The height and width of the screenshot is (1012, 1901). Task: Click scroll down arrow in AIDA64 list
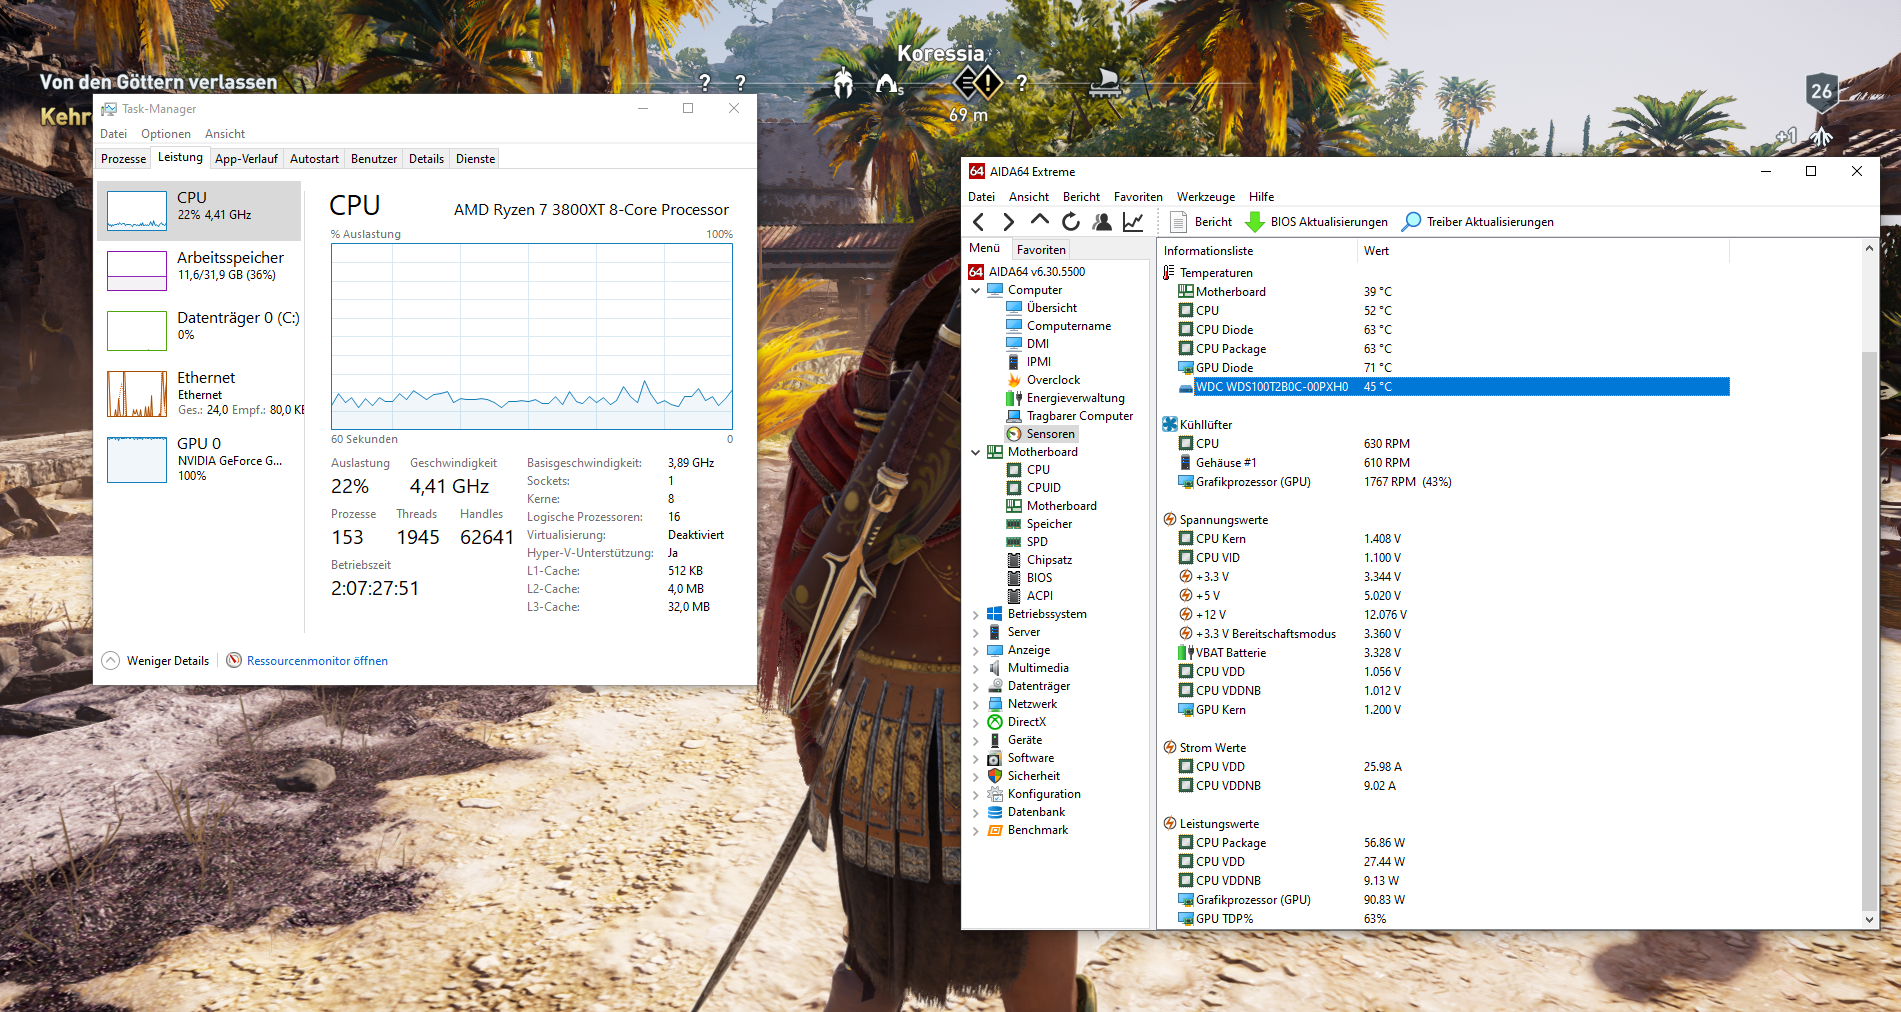[1869, 920]
